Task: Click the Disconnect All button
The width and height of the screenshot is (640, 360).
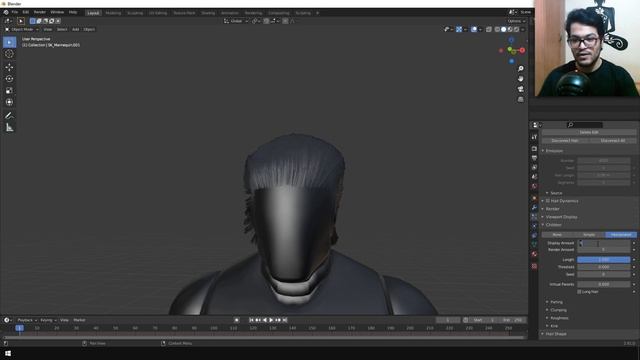Action: (x=613, y=140)
